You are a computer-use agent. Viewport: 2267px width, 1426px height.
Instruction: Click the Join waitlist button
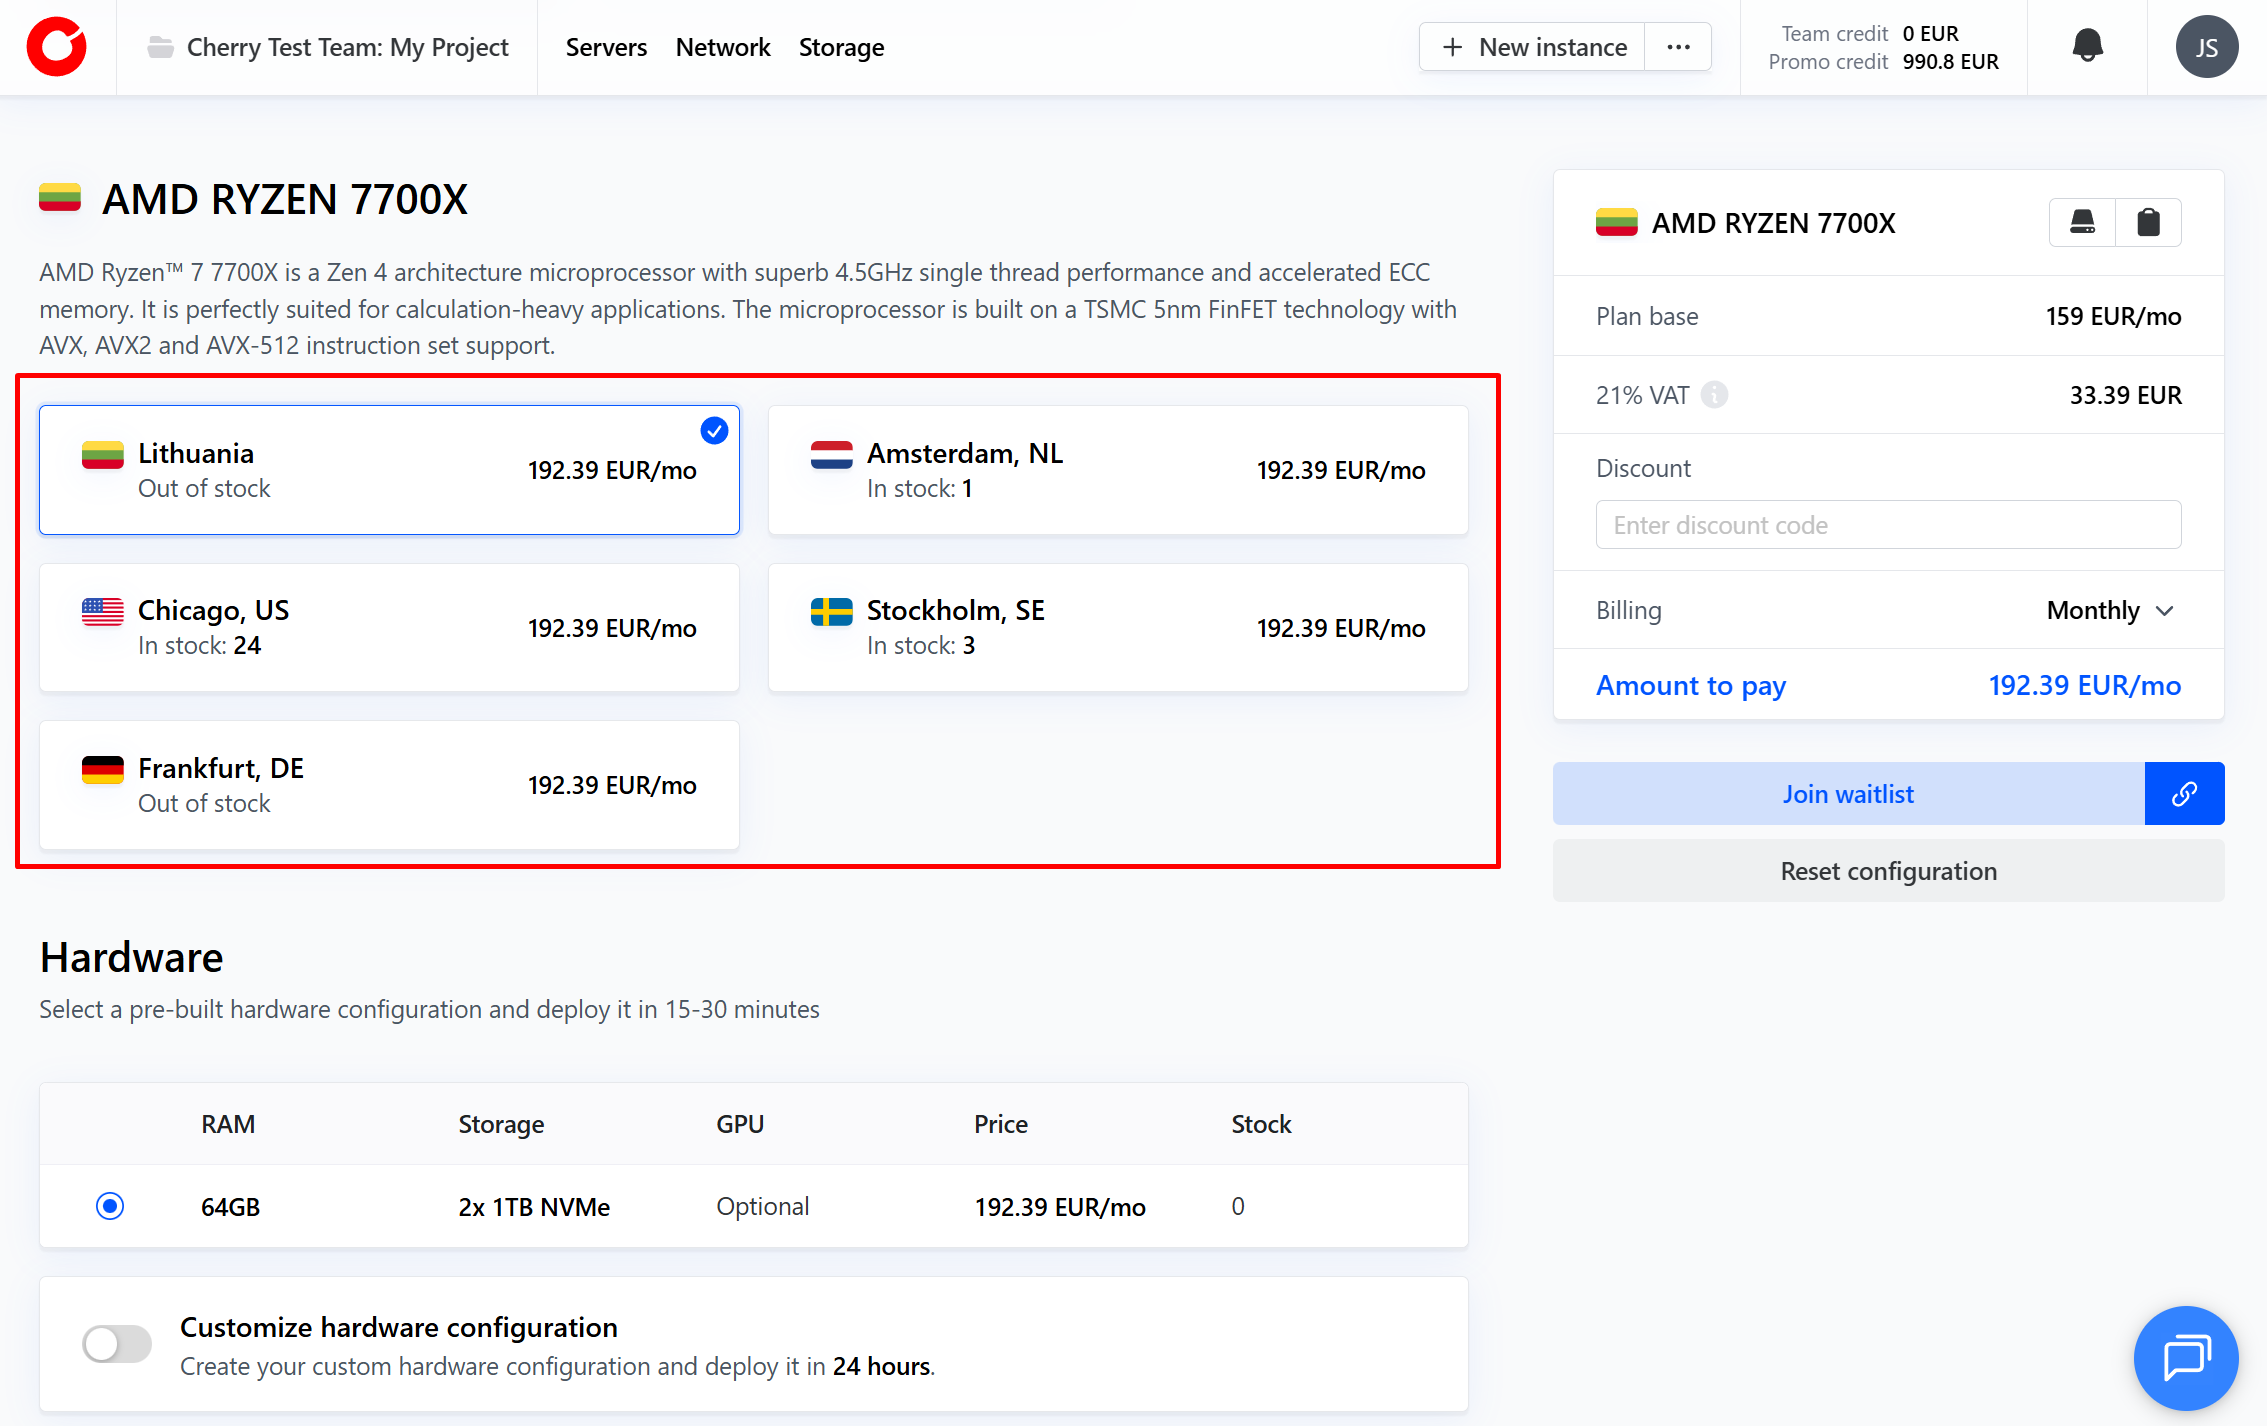(1848, 794)
